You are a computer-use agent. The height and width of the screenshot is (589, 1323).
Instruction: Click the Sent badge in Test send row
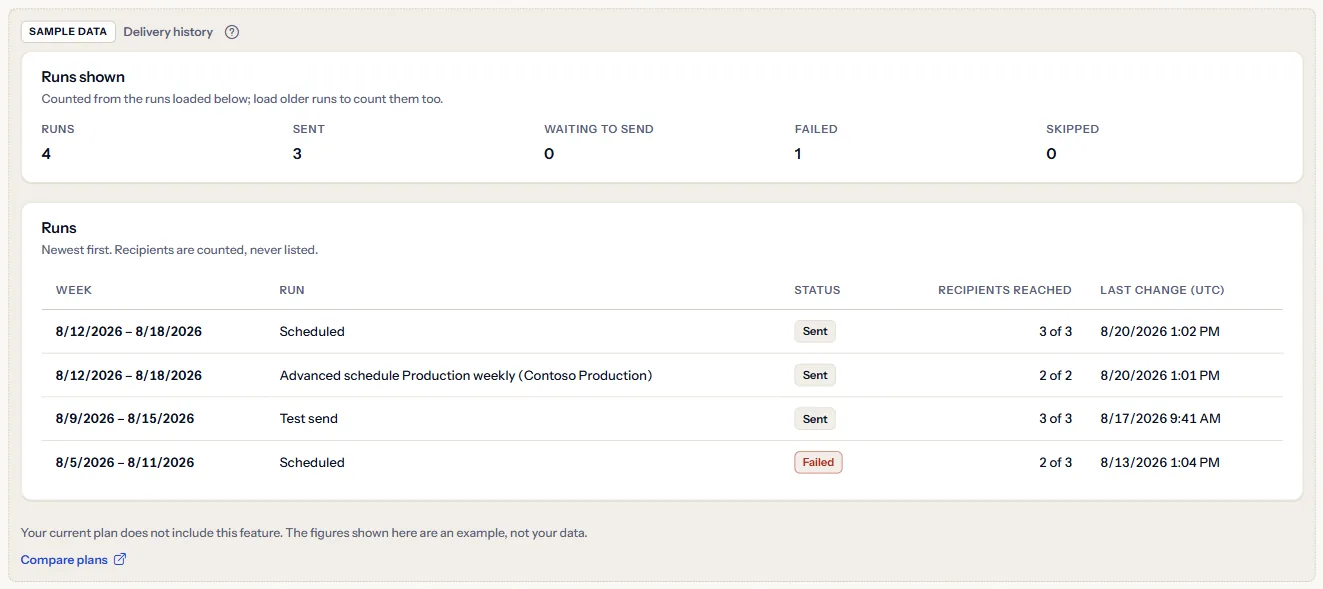click(x=815, y=419)
